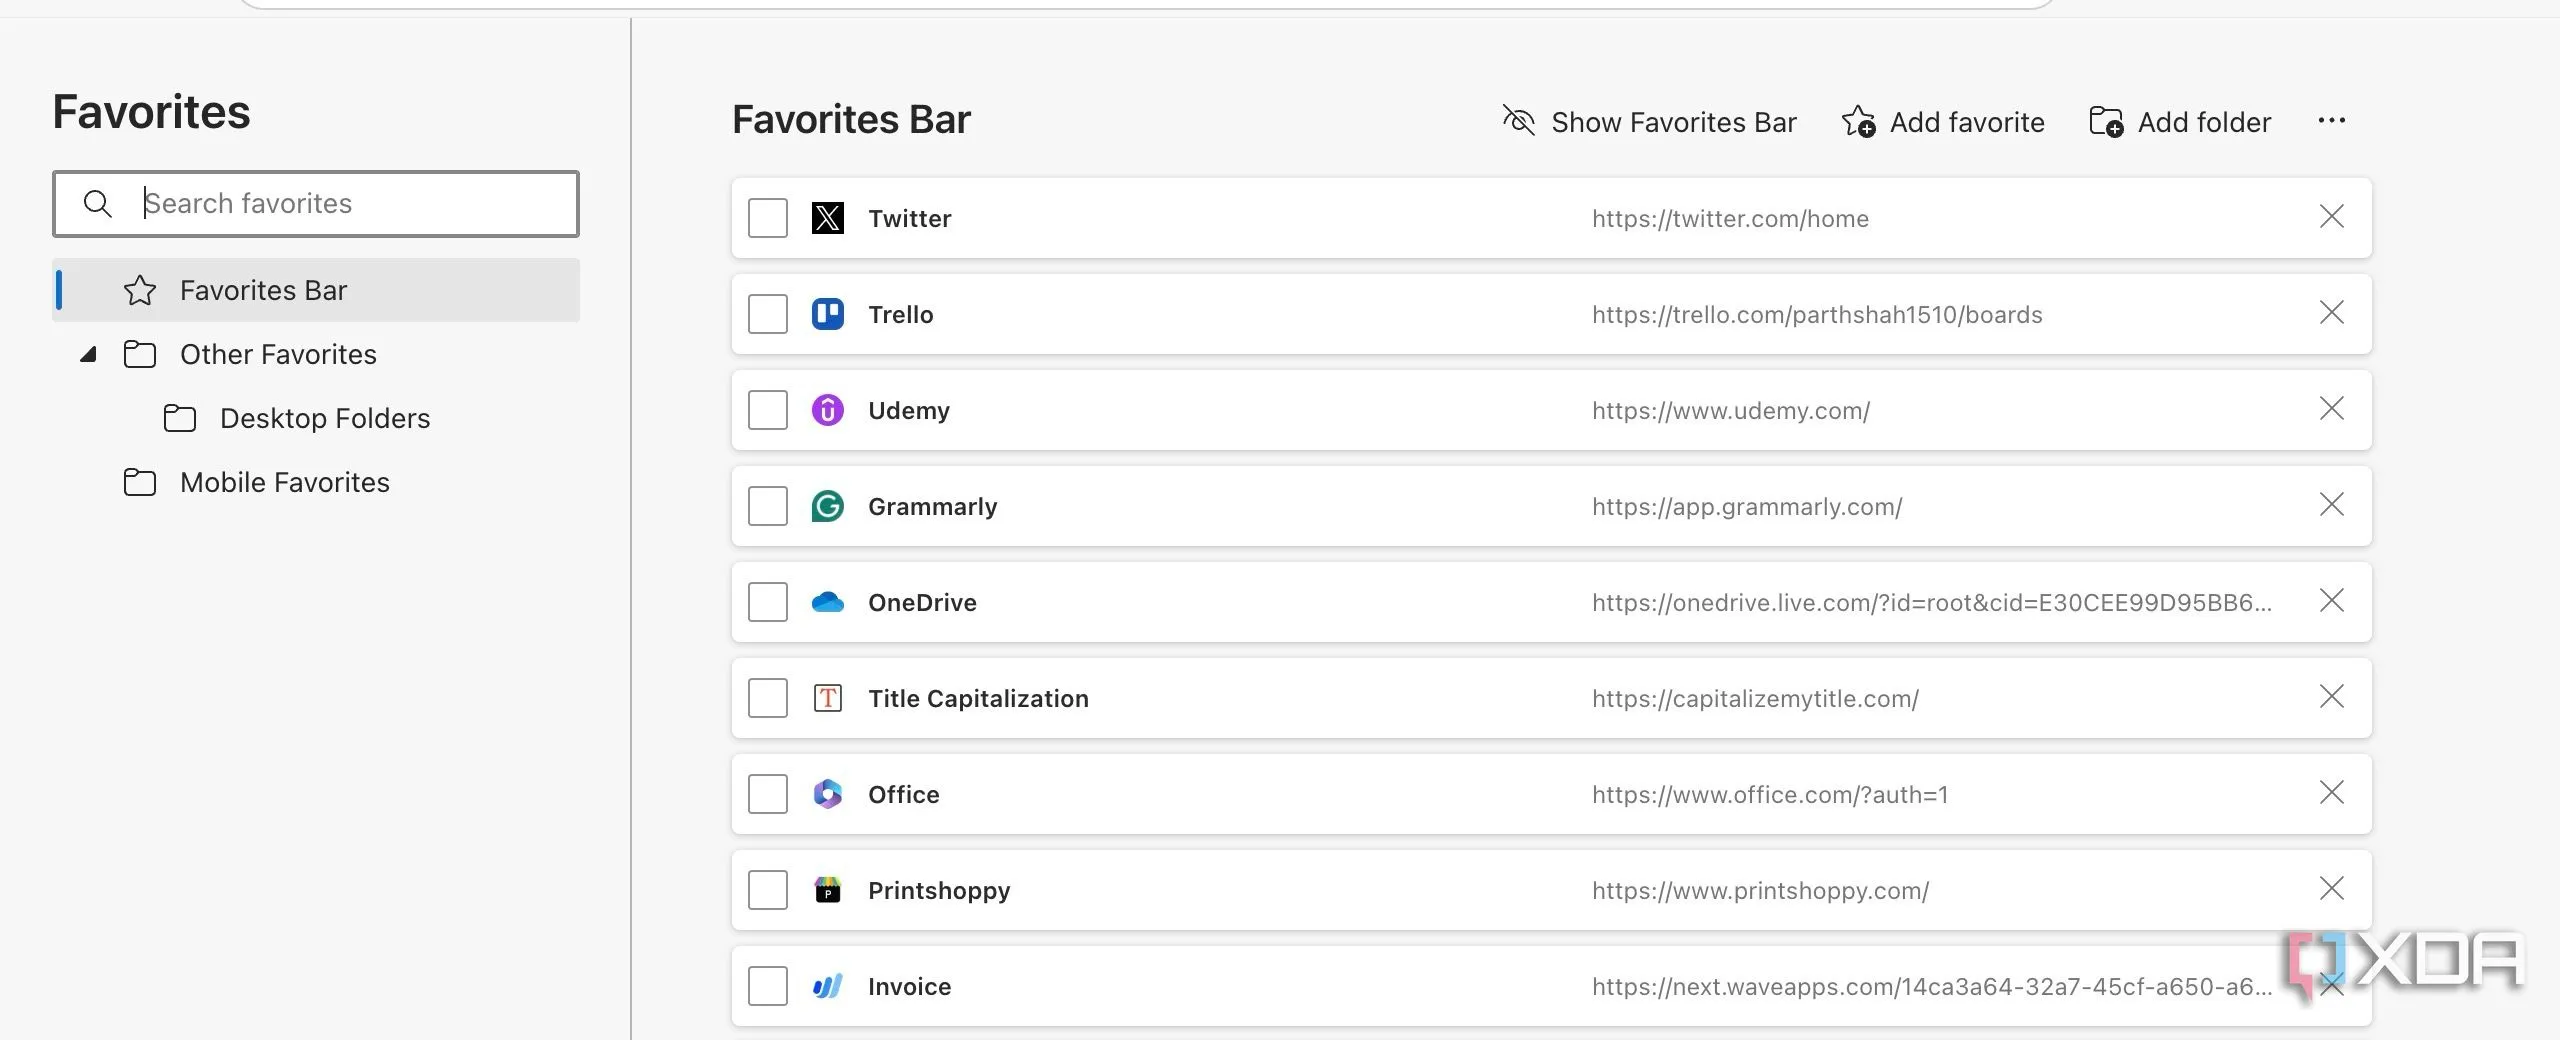This screenshot has height=1040, width=2560.
Task: Check the Twitter row checkbox
Action: [768, 218]
